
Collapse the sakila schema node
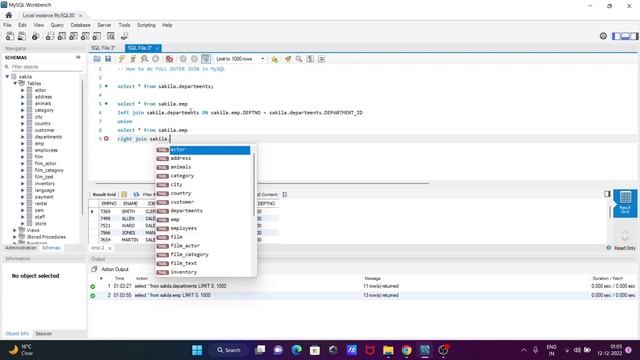pos(7,77)
